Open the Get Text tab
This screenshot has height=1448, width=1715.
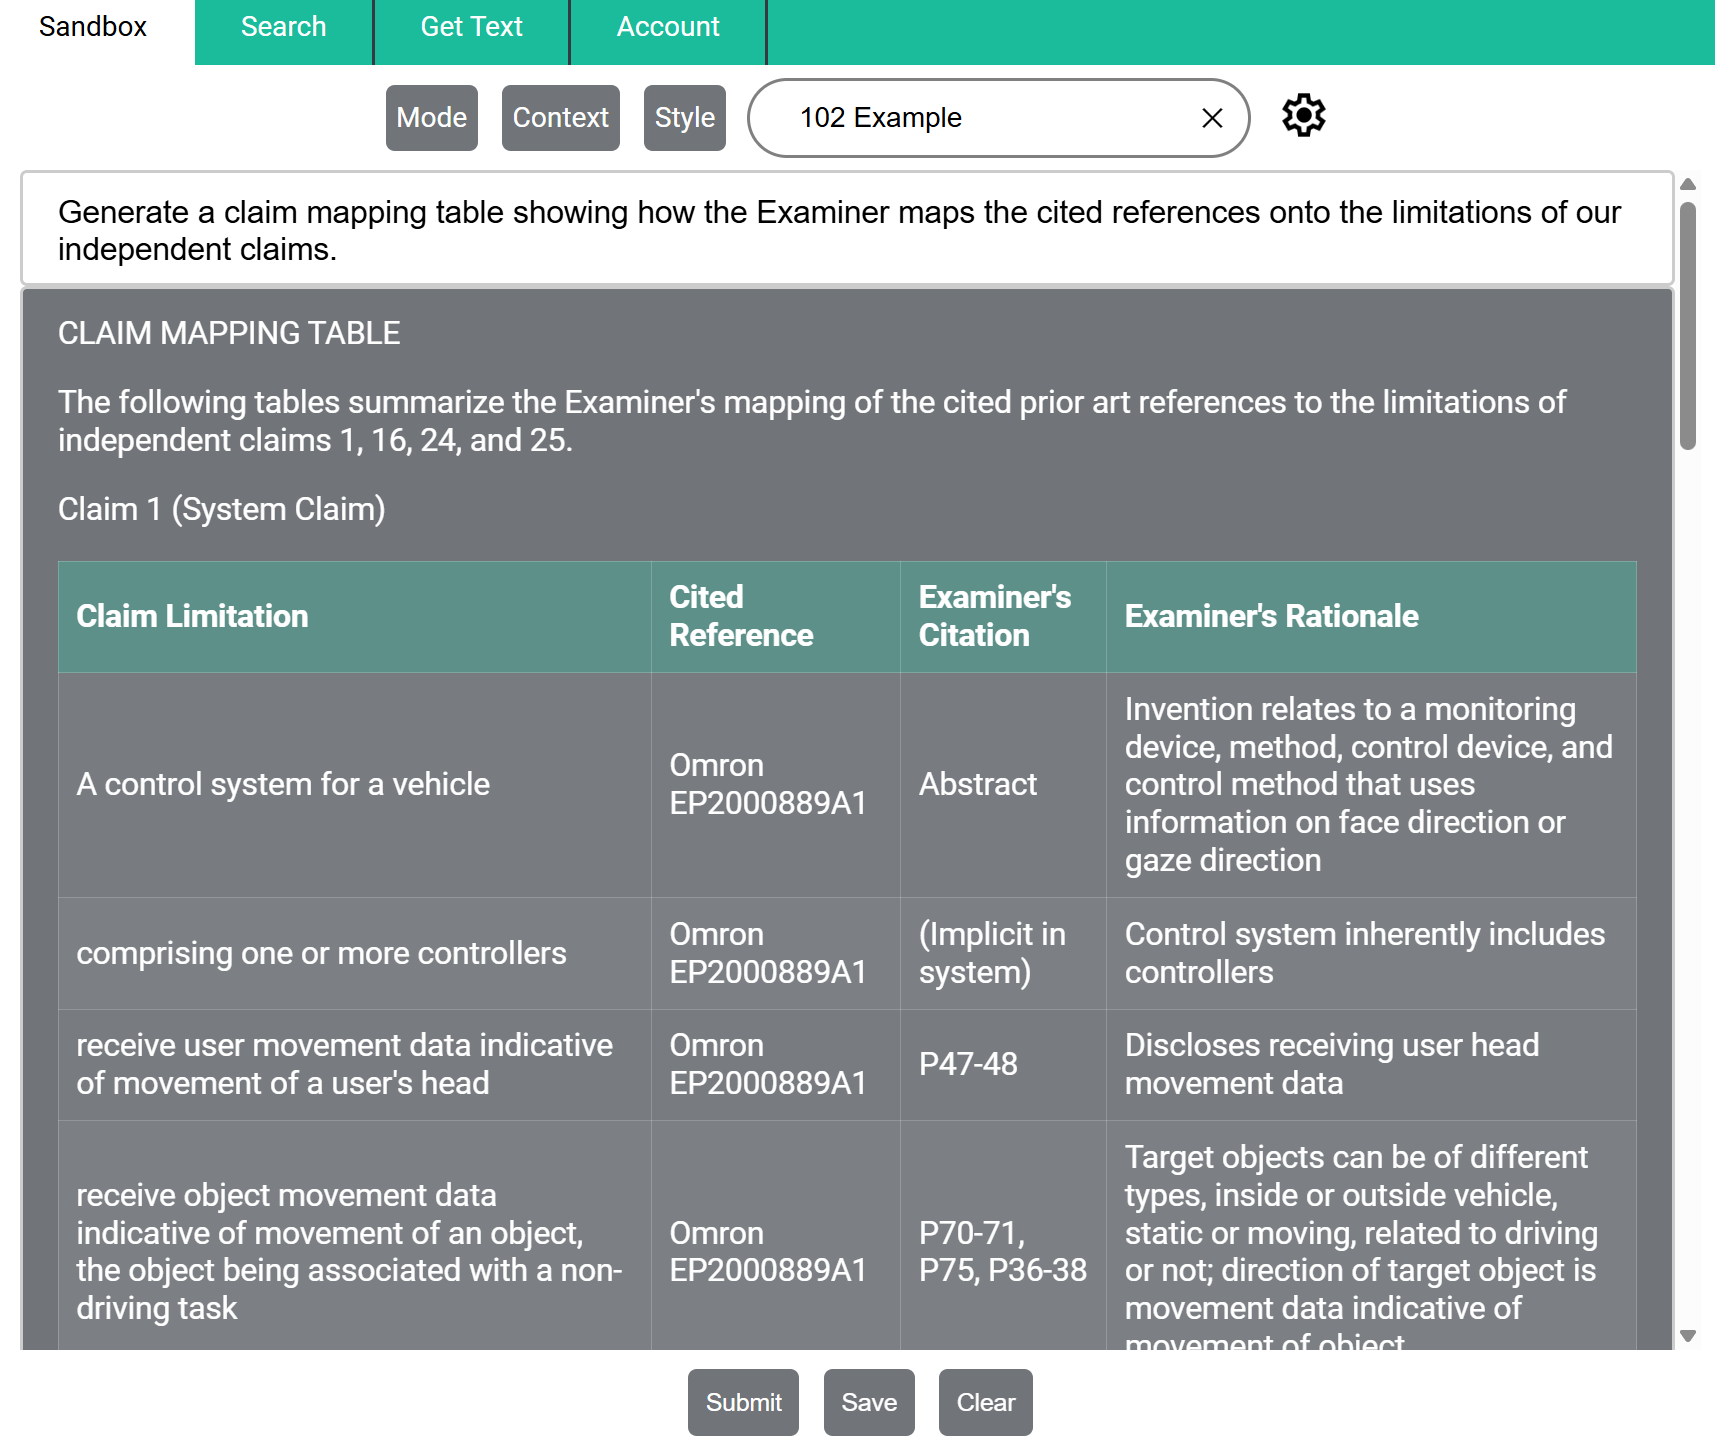click(x=471, y=26)
